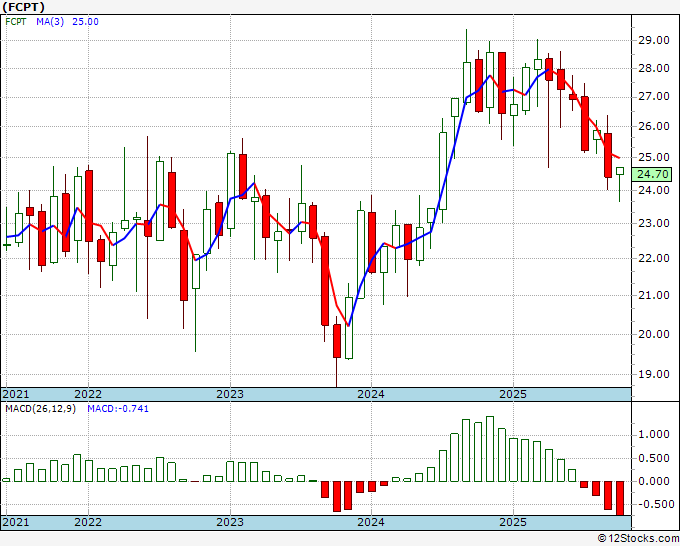The image size is (680, 546).
Task: Open the 12Stocks.com copyright link
Action: (638, 539)
